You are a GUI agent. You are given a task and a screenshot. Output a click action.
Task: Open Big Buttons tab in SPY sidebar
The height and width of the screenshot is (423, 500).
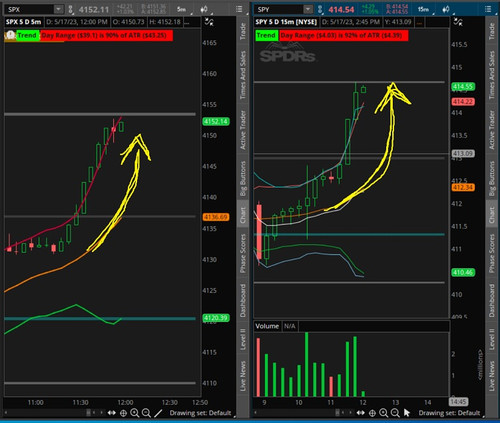pos(492,179)
